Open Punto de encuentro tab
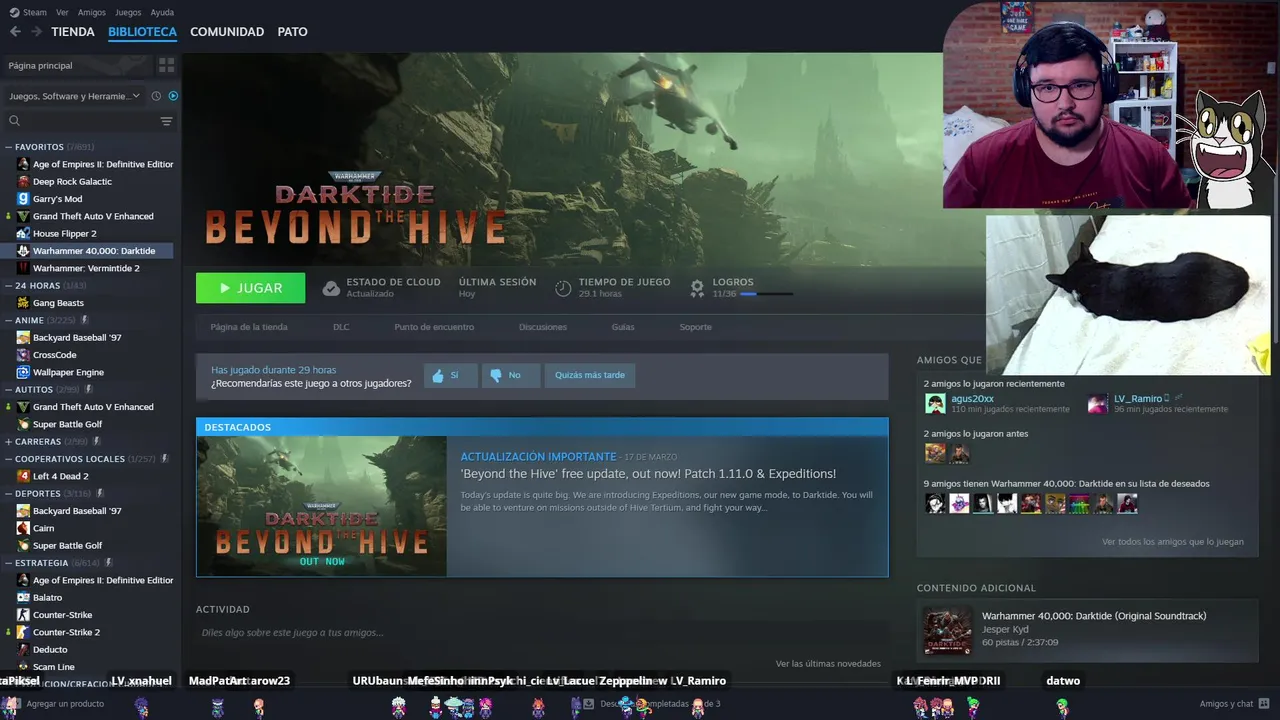This screenshot has width=1280, height=720. [434, 327]
